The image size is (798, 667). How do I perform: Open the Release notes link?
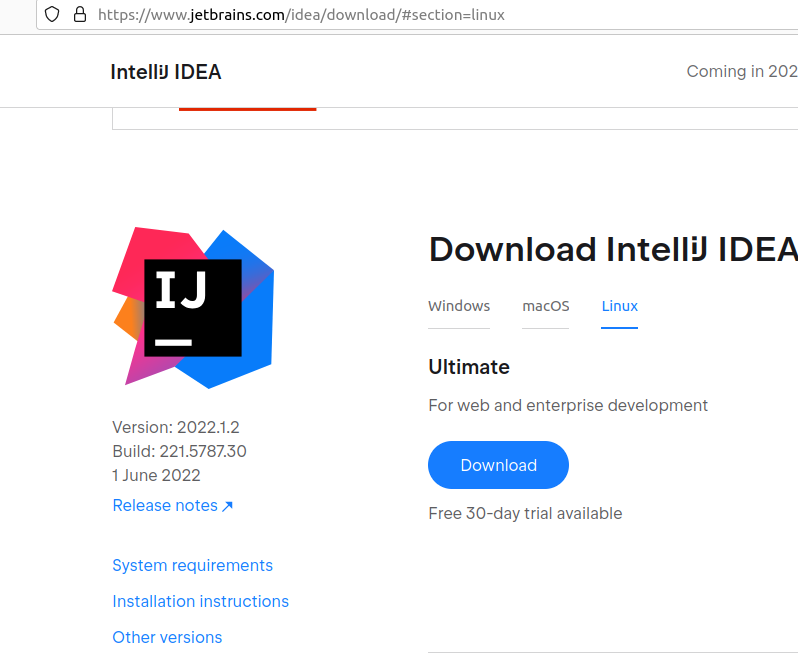pyautogui.click(x=165, y=506)
